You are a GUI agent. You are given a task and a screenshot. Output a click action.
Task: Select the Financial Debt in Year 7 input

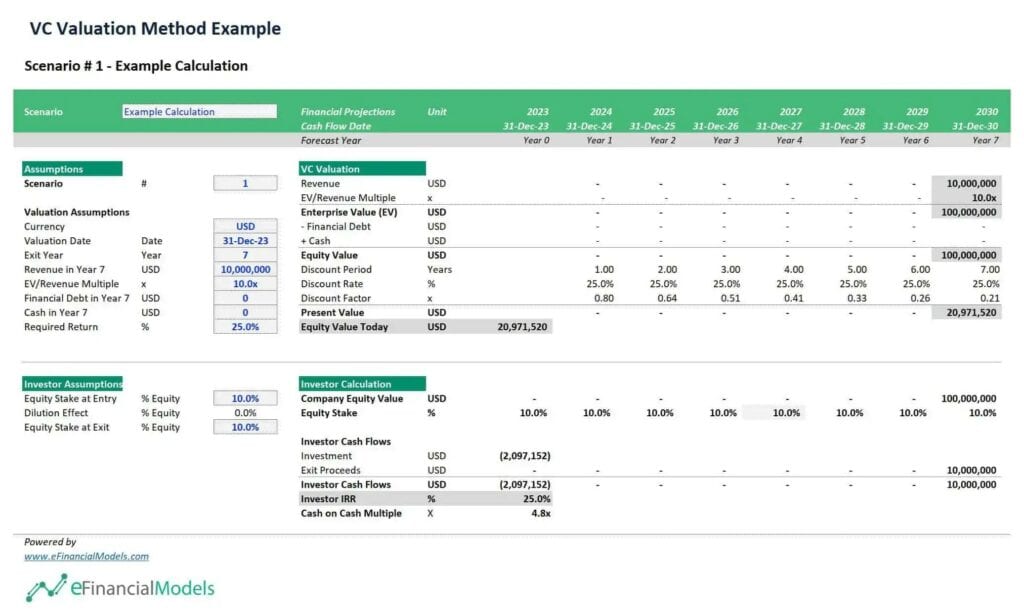pos(245,298)
